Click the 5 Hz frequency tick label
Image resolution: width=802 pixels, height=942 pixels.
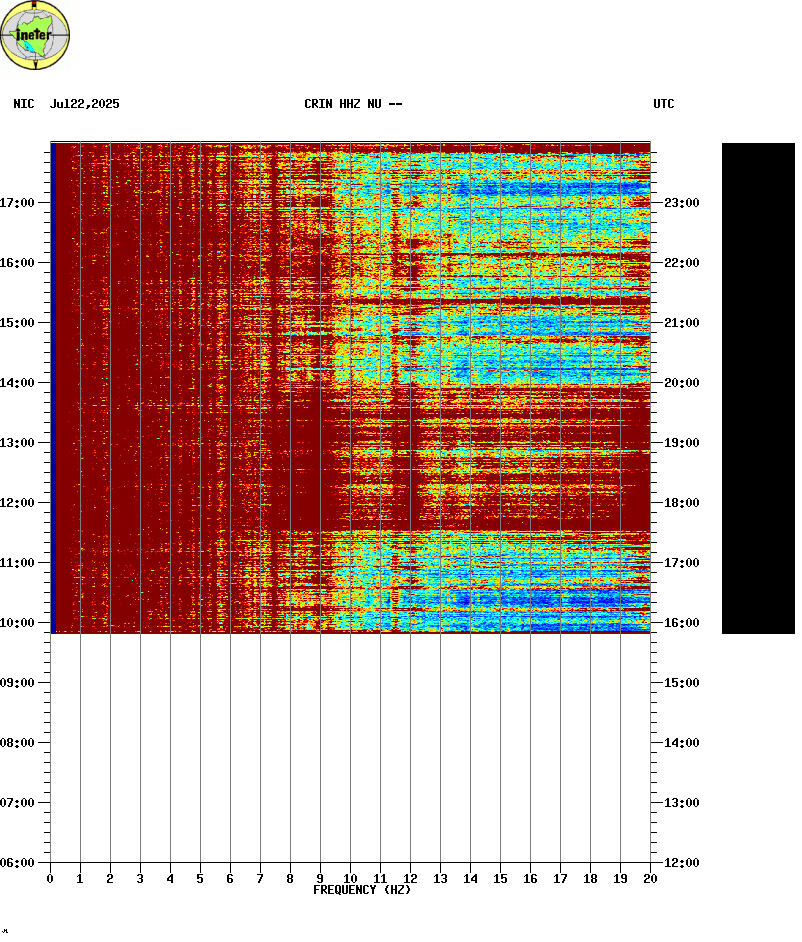click(200, 879)
